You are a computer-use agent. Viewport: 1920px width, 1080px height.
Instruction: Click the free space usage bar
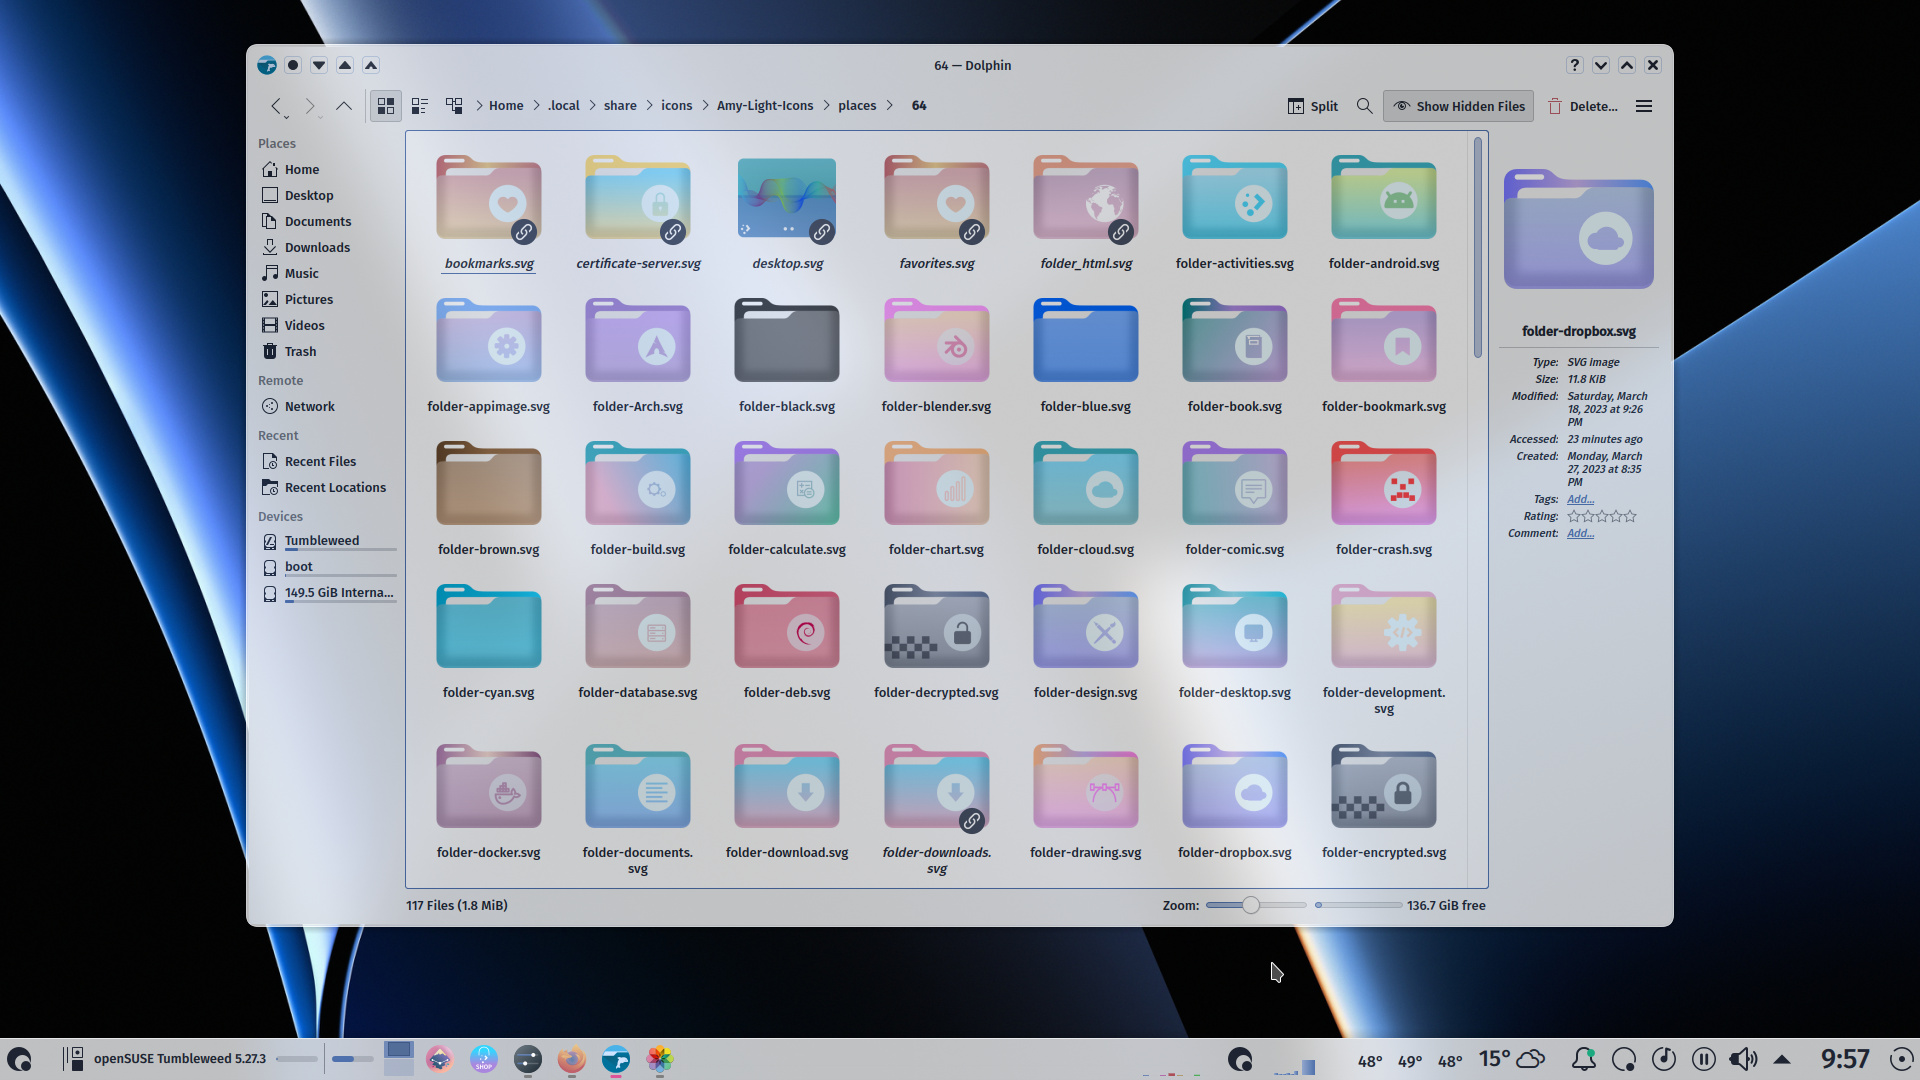coord(1358,905)
